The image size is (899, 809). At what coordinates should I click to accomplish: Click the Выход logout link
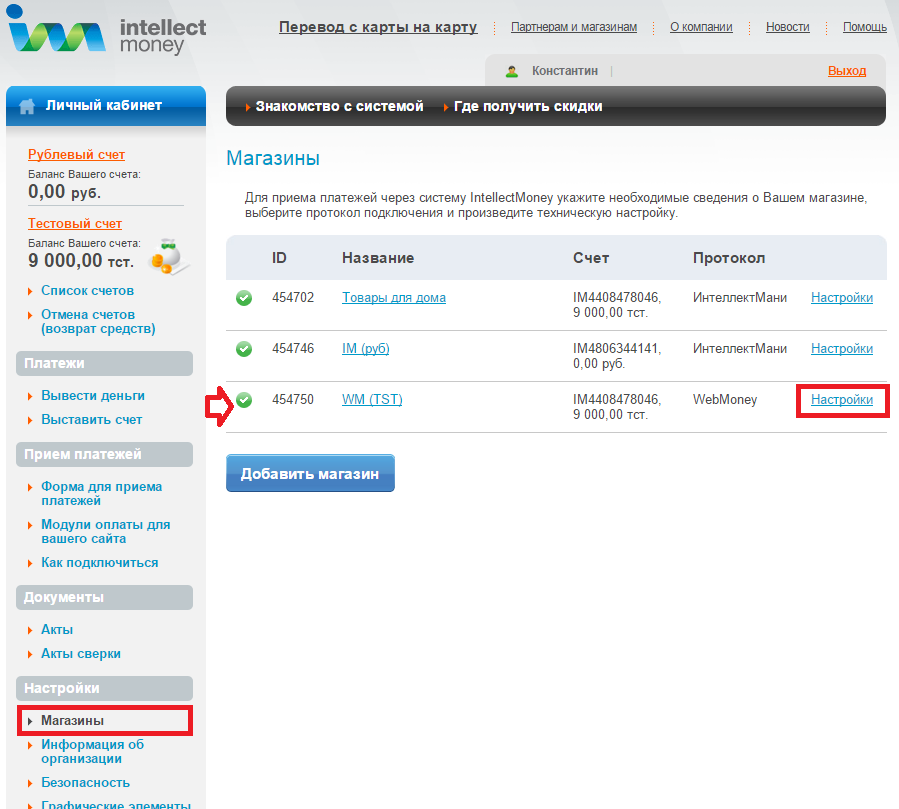coord(846,71)
